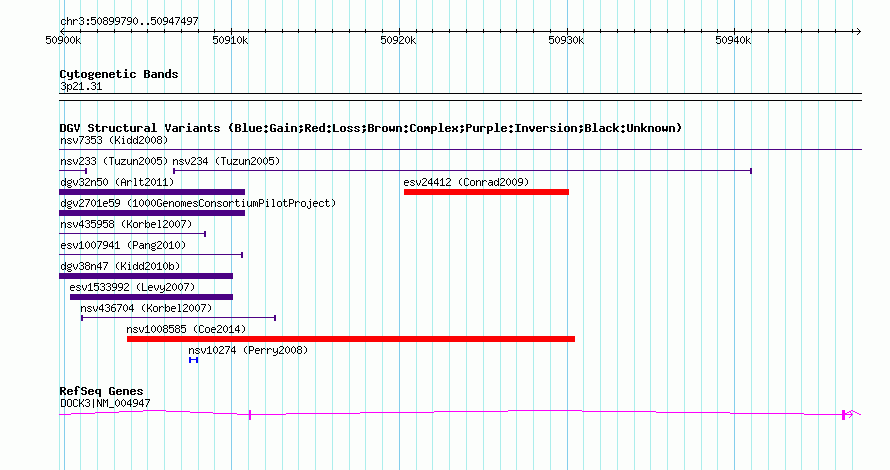Image resolution: width=890 pixels, height=470 pixels.
Task: Click the nsv435958 thin span line
Action: pyautogui.click(x=132, y=234)
